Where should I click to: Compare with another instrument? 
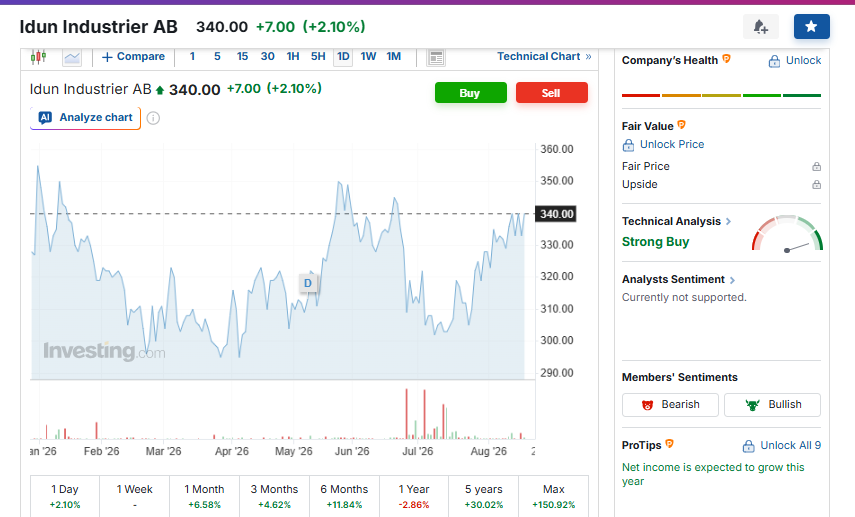pos(133,57)
